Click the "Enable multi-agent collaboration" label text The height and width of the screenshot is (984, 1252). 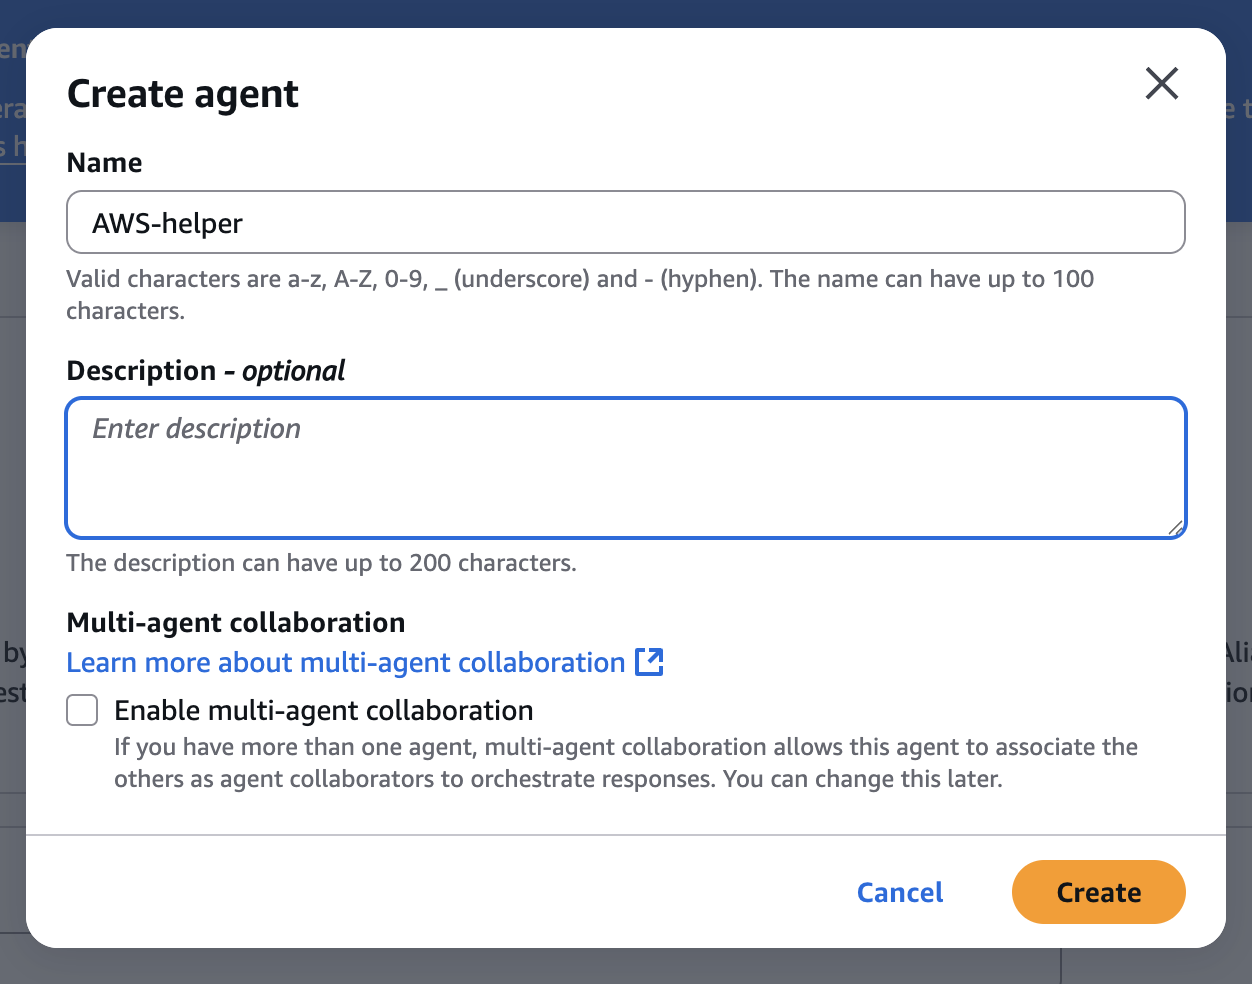click(324, 711)
